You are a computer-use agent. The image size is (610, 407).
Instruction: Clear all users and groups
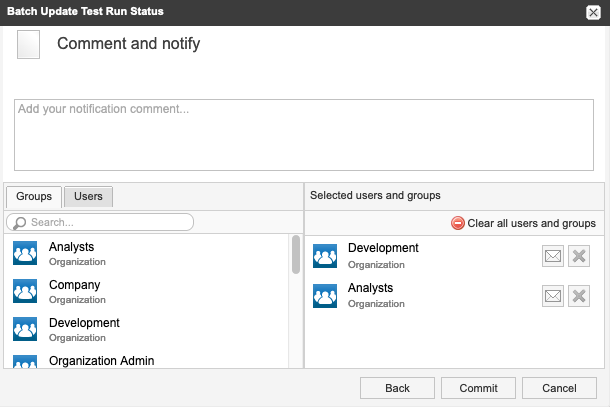click(531, 224)
